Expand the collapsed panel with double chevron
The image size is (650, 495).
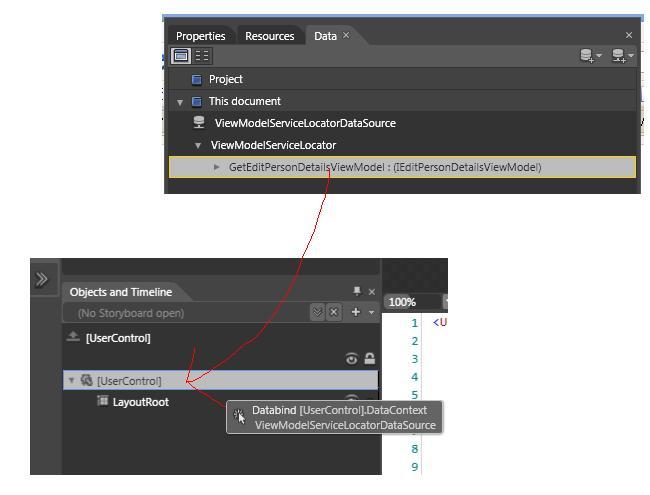tap(42, 279)
